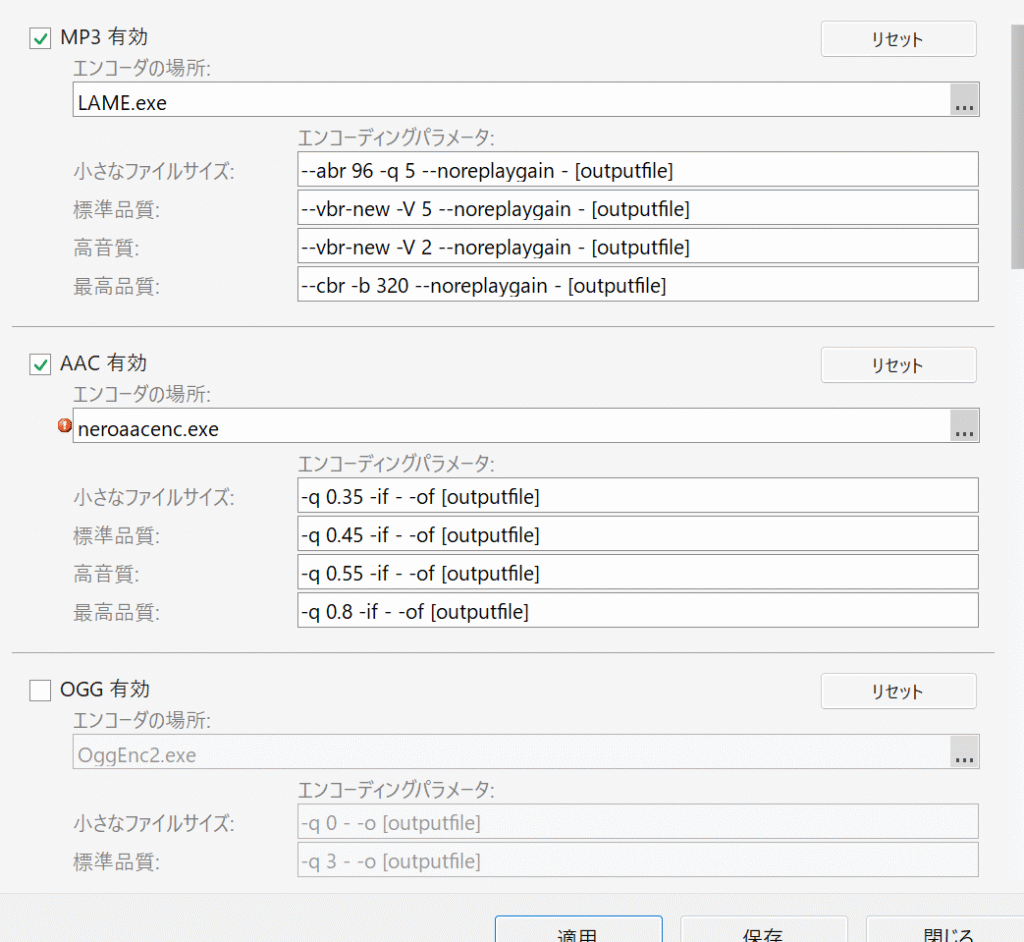Image resolution: width=1024 pixels, height=942 pixels.
Task: Click the 閉じる button
Action: pyautogui.click(x=945, y=930)
